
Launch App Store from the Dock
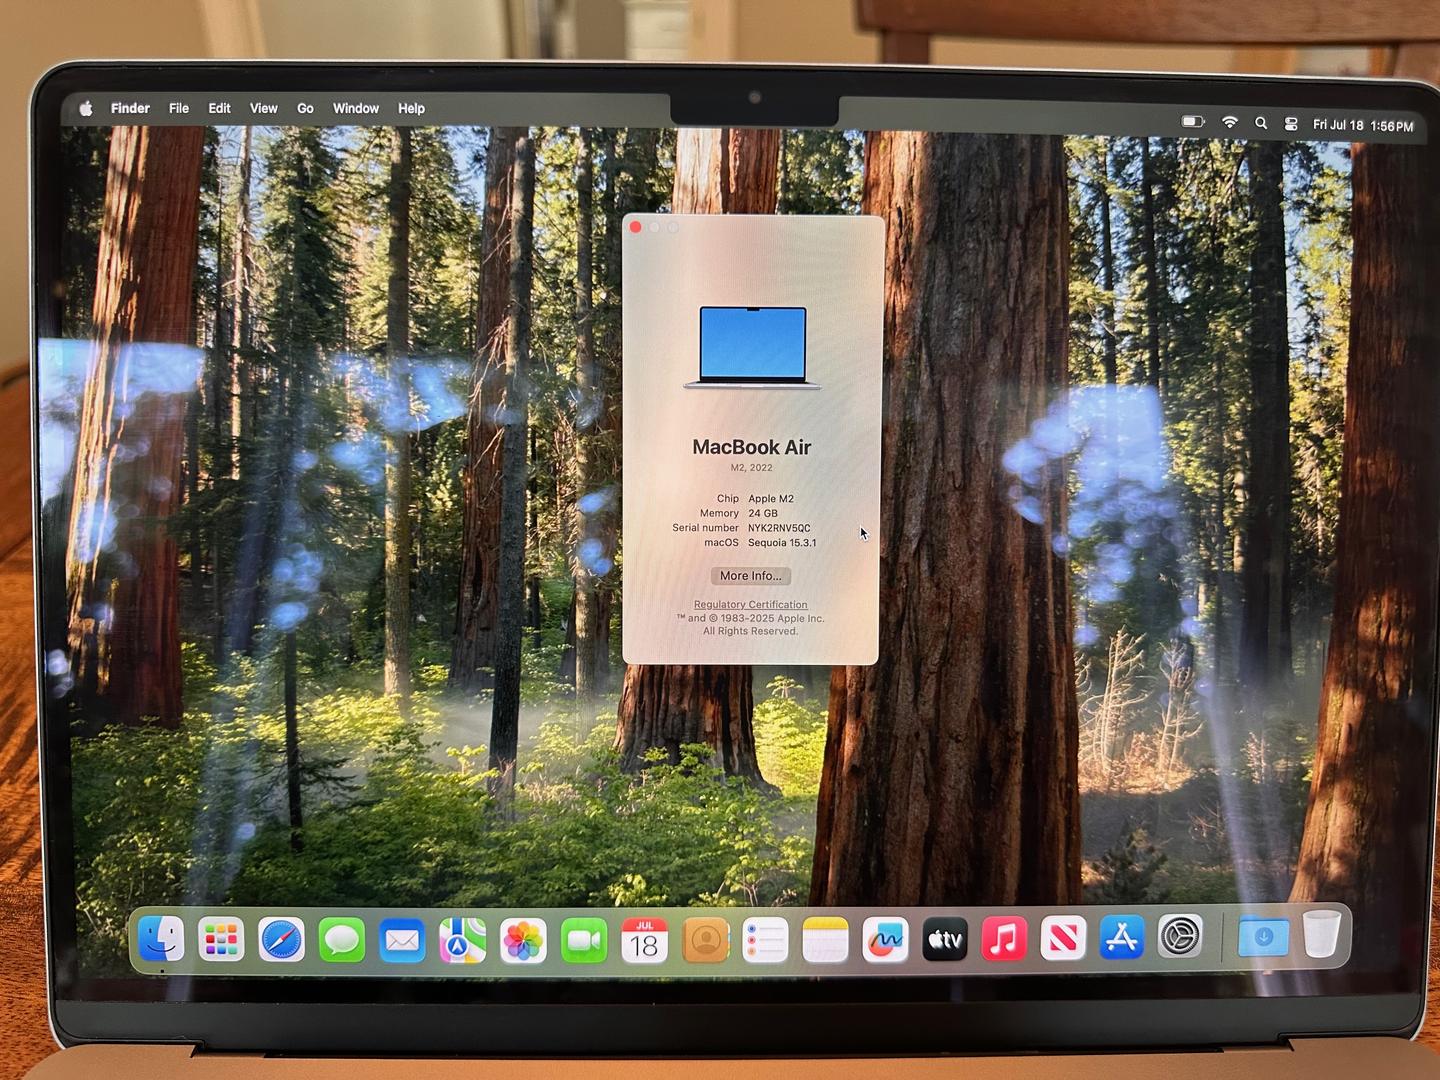[x=1122, y=938]
